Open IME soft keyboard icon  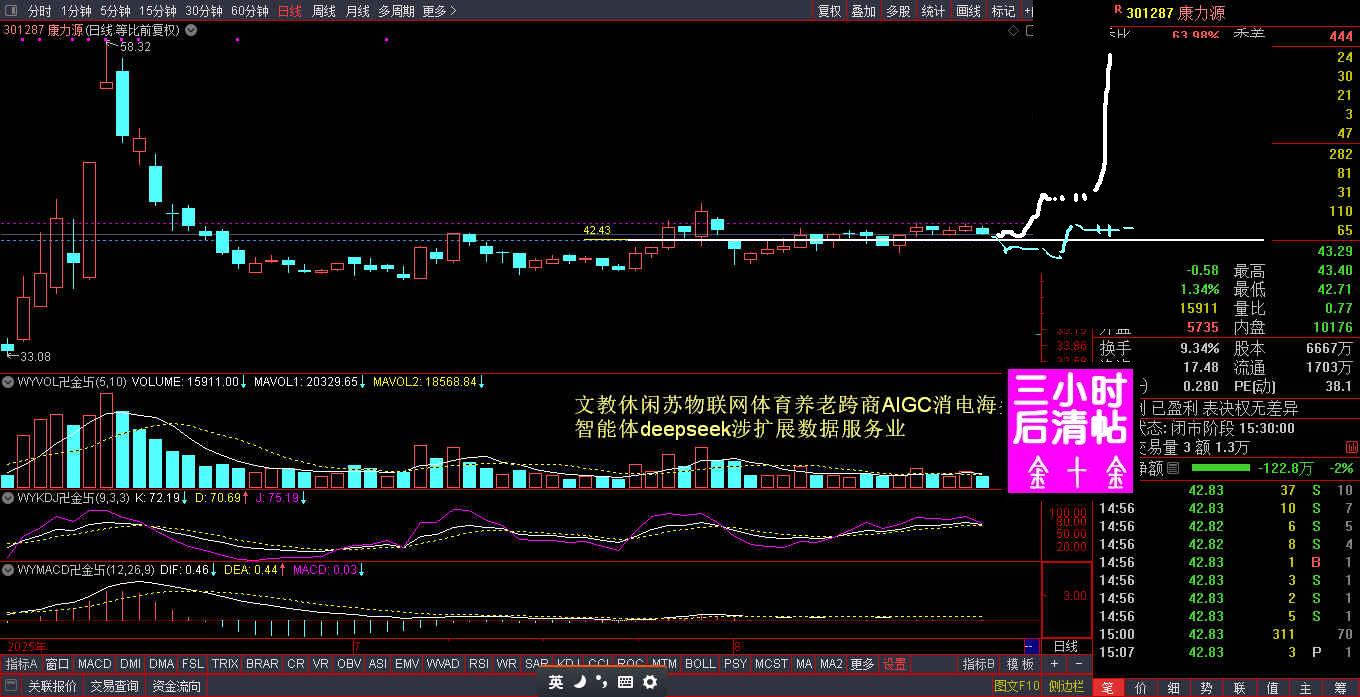(625, 682)
